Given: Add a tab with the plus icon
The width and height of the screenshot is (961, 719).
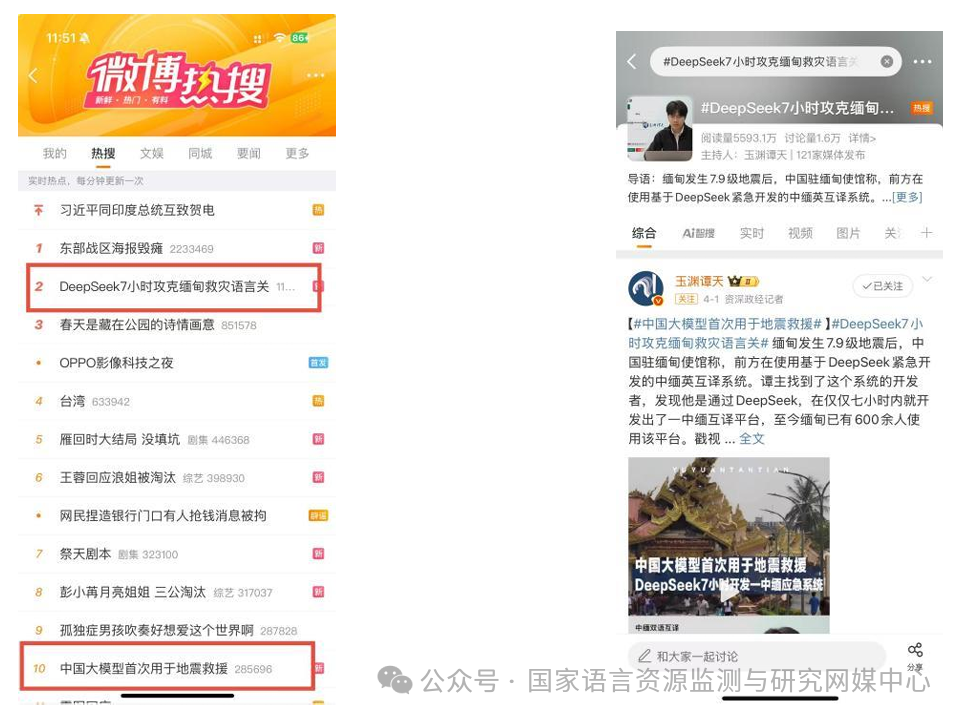Looking at the screenshot, I should coord(926,233).
